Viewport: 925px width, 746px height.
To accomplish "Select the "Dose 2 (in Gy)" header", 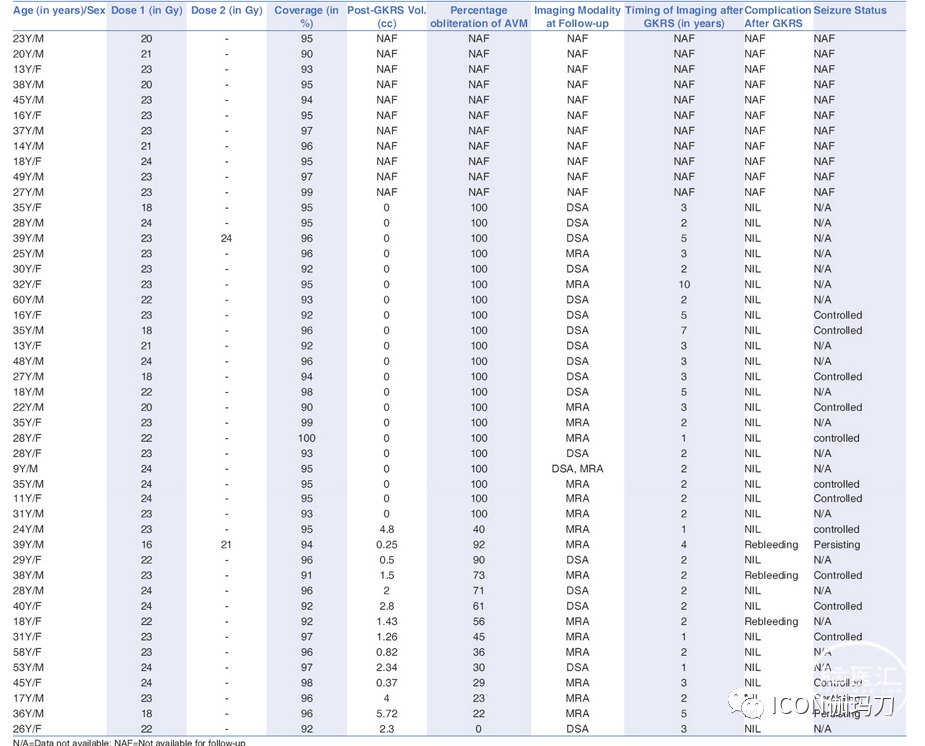I will pos(227,11).
